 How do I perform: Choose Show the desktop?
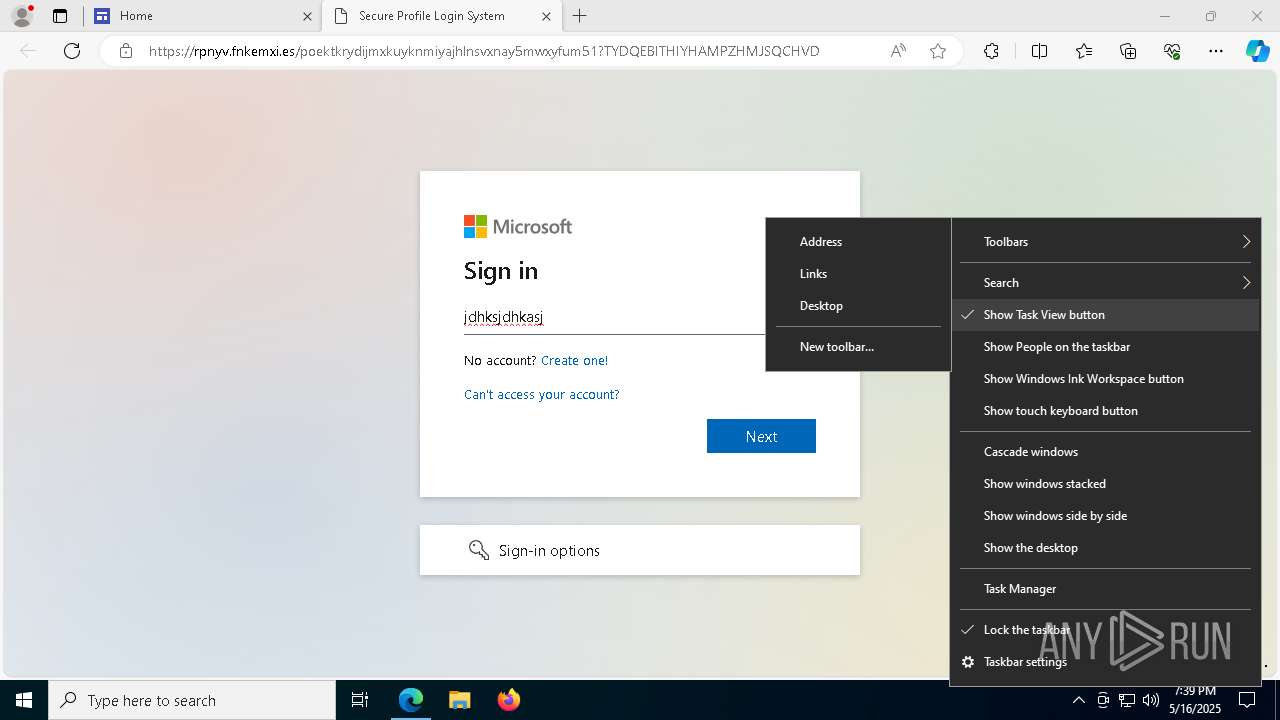[1105, 547]
